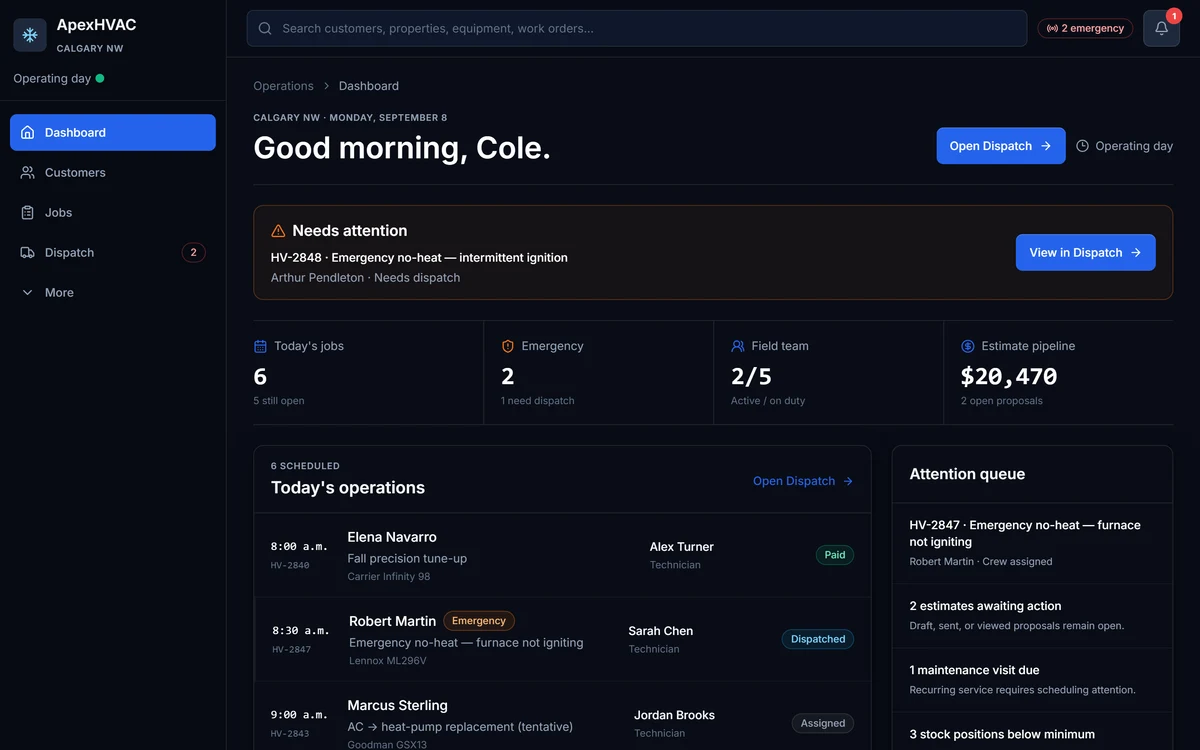Image resolution: width=1200 pixels, height=750 pixels.
Task: Click the orange Emergency tag on Robert Martin
Action: [x=479, y=621]
